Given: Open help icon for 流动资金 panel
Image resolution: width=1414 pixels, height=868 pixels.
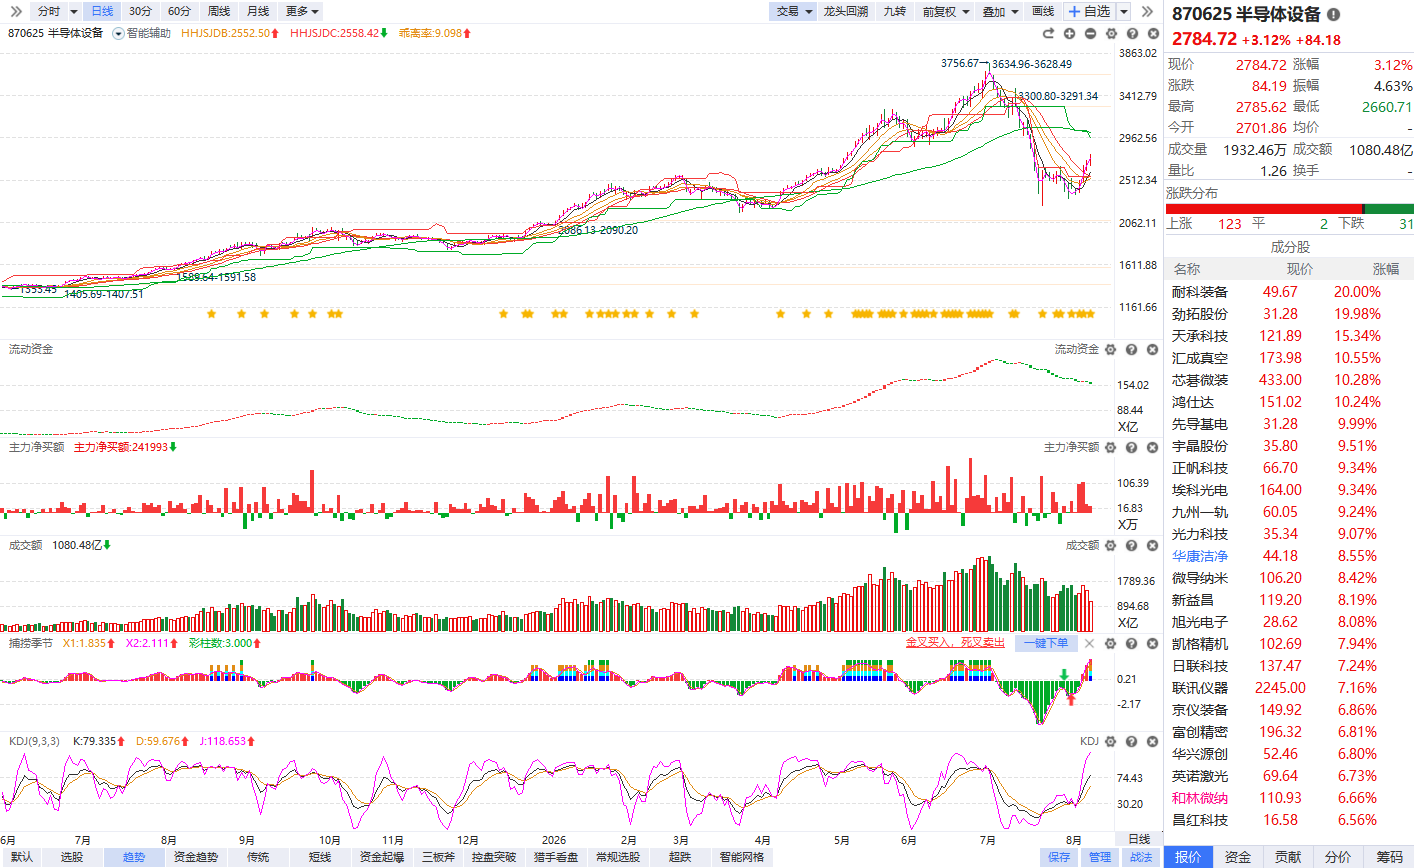Looking at the screenshot, I should (1131, 349).
